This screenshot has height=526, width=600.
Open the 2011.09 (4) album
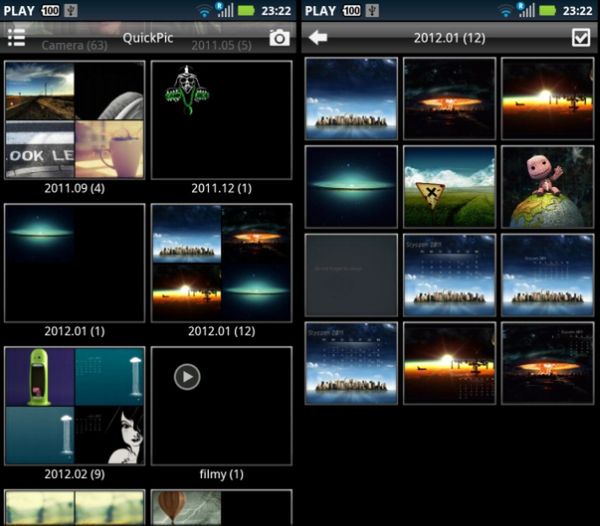pos(75,120)
